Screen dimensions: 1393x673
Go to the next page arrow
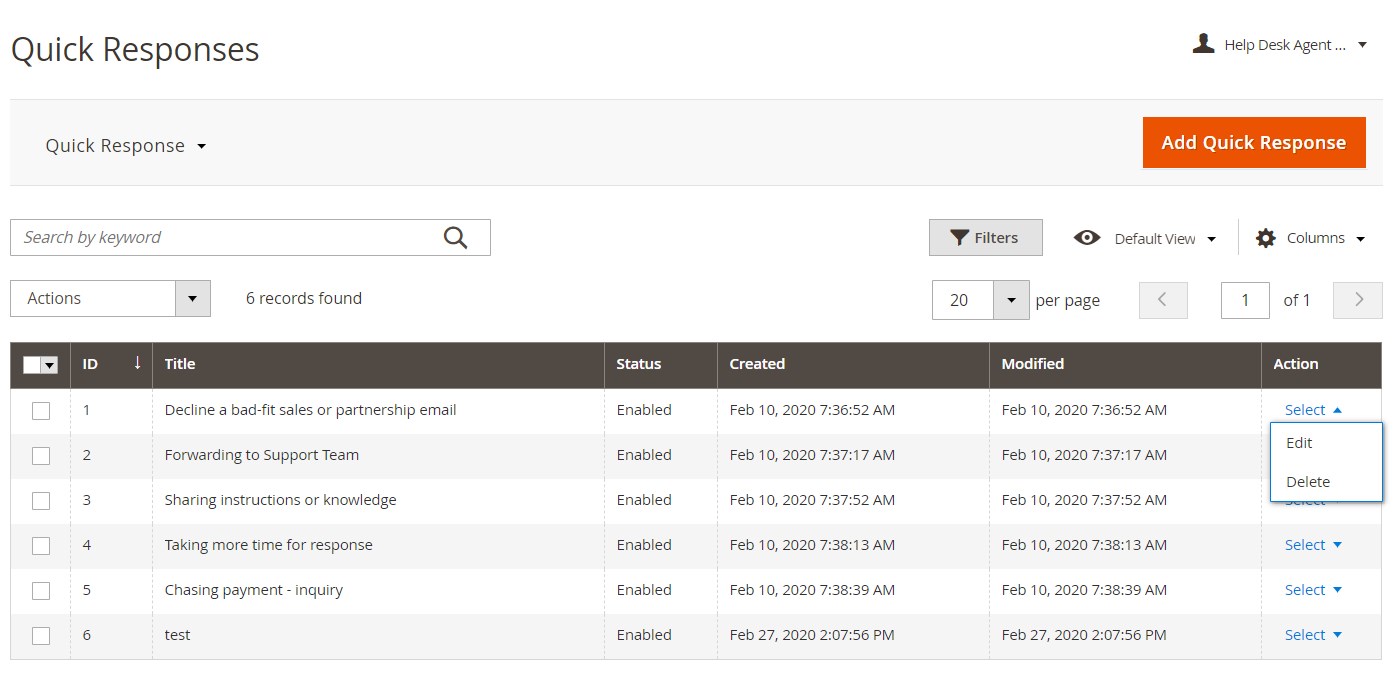[x=1358, y=300]
